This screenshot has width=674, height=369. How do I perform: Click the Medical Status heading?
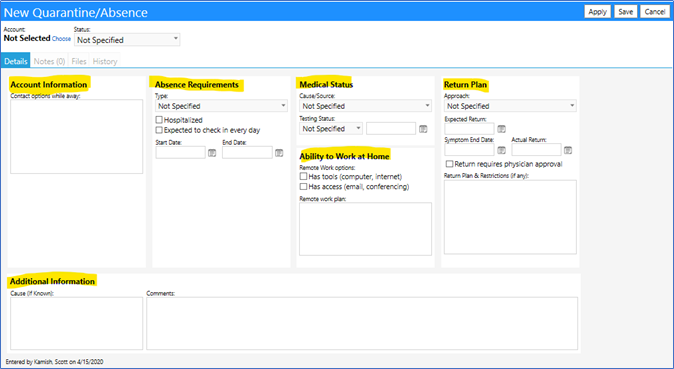pos(326,85)
